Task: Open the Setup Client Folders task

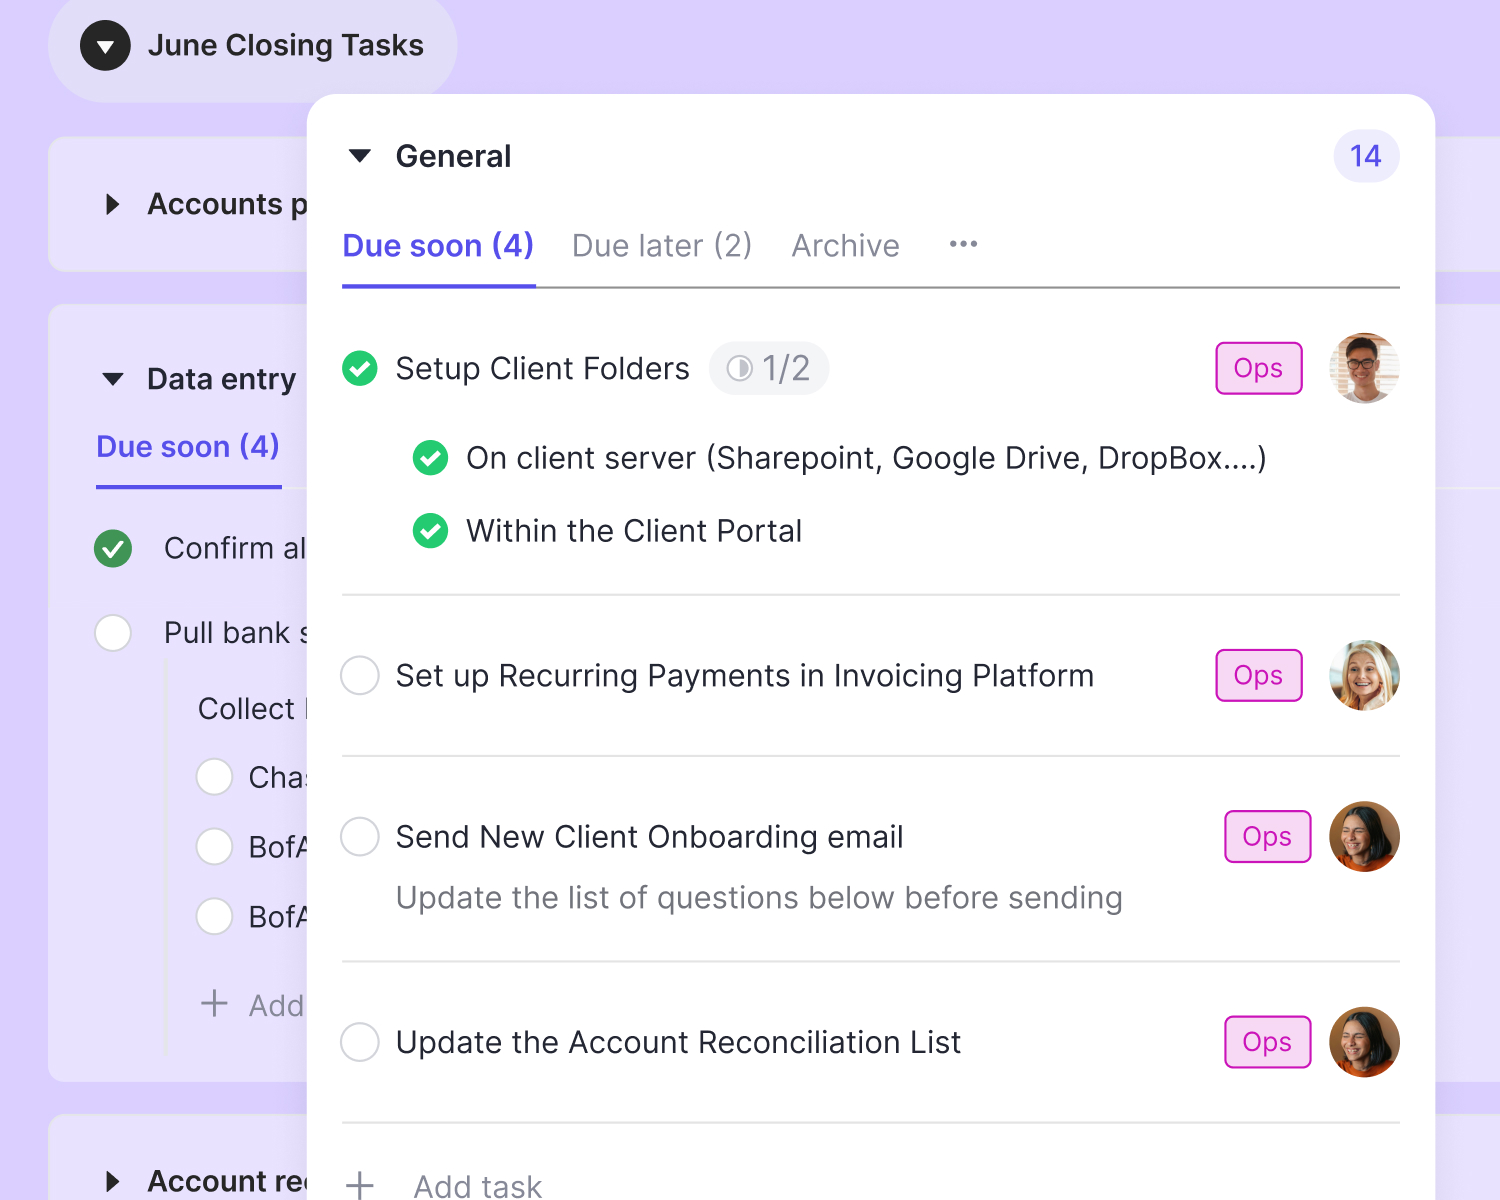Action: click(542, 368)
